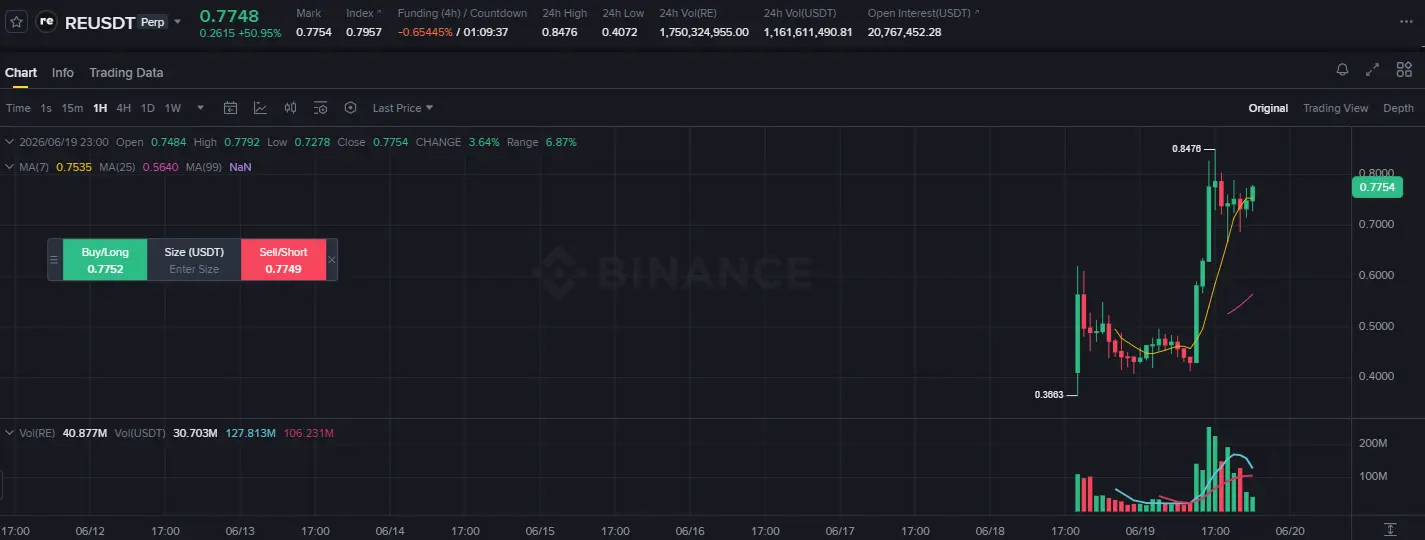Click the last price 0.7748
The width and height of the screenshot is (1425, 540).
click(229, 15)
